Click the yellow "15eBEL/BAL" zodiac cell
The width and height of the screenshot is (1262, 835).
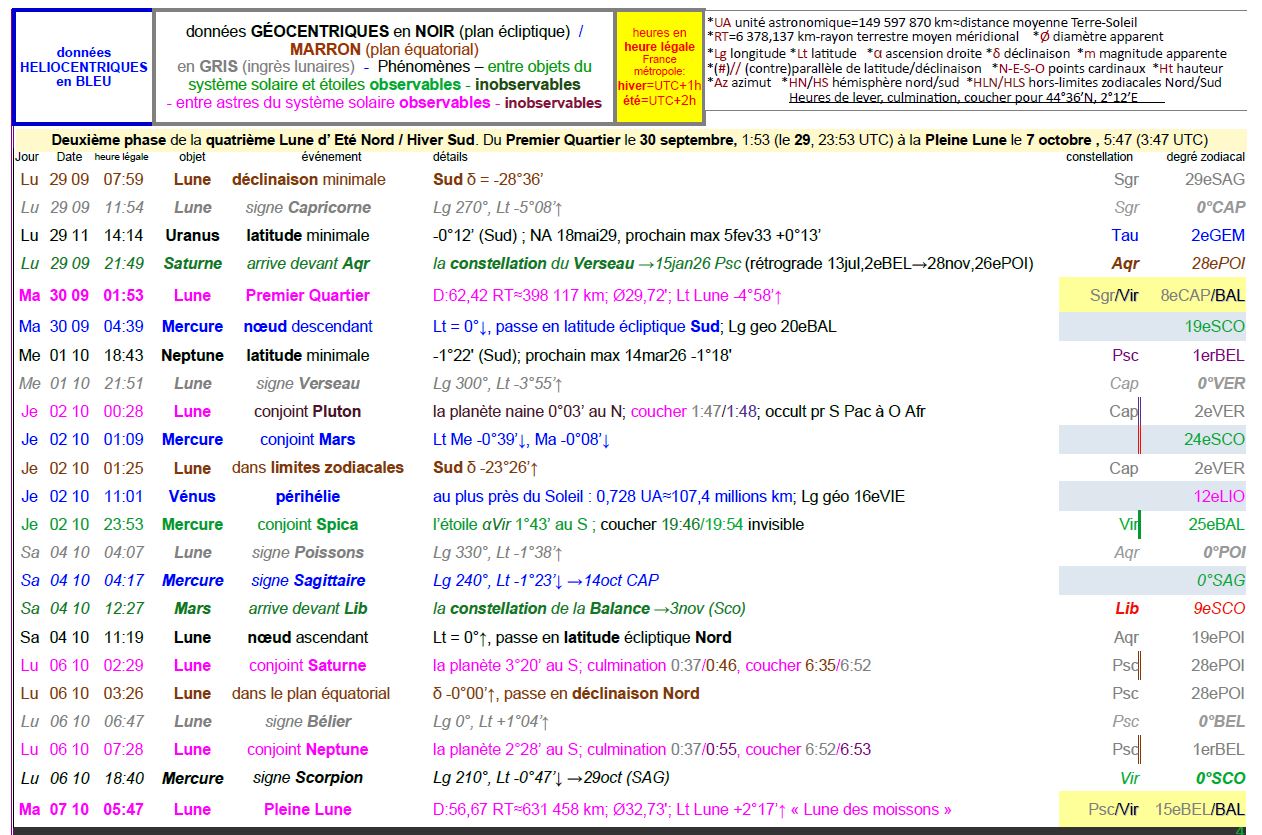tap(1199, 809)
